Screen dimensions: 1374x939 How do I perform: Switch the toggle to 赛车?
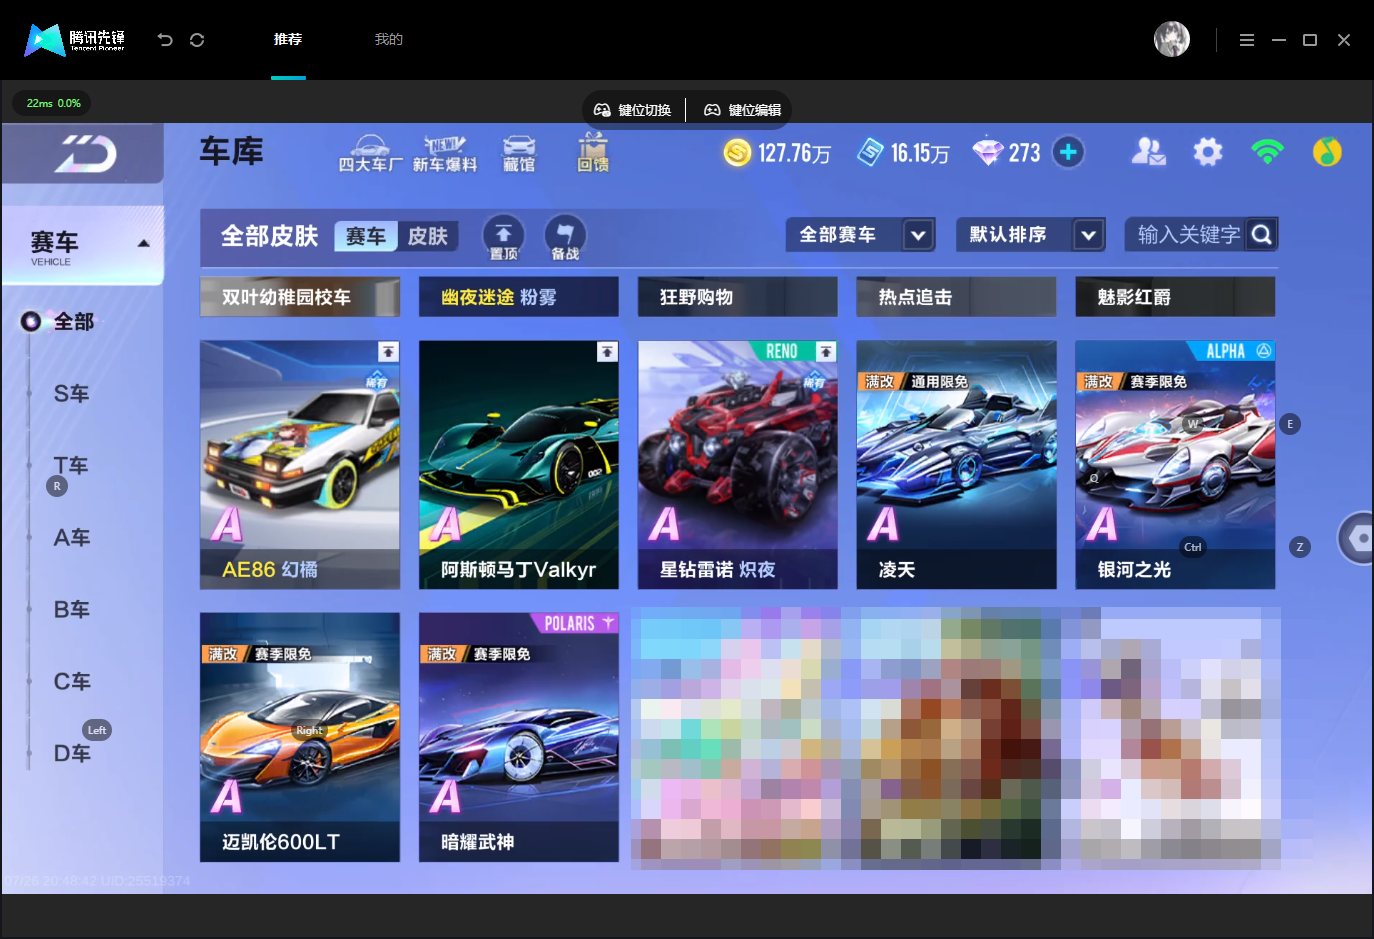click(366, 236)
